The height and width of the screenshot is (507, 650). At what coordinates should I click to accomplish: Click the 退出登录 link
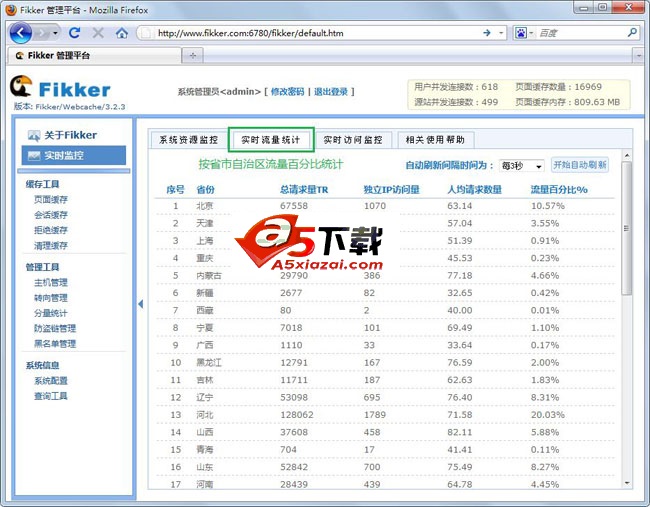pos(330,92)
